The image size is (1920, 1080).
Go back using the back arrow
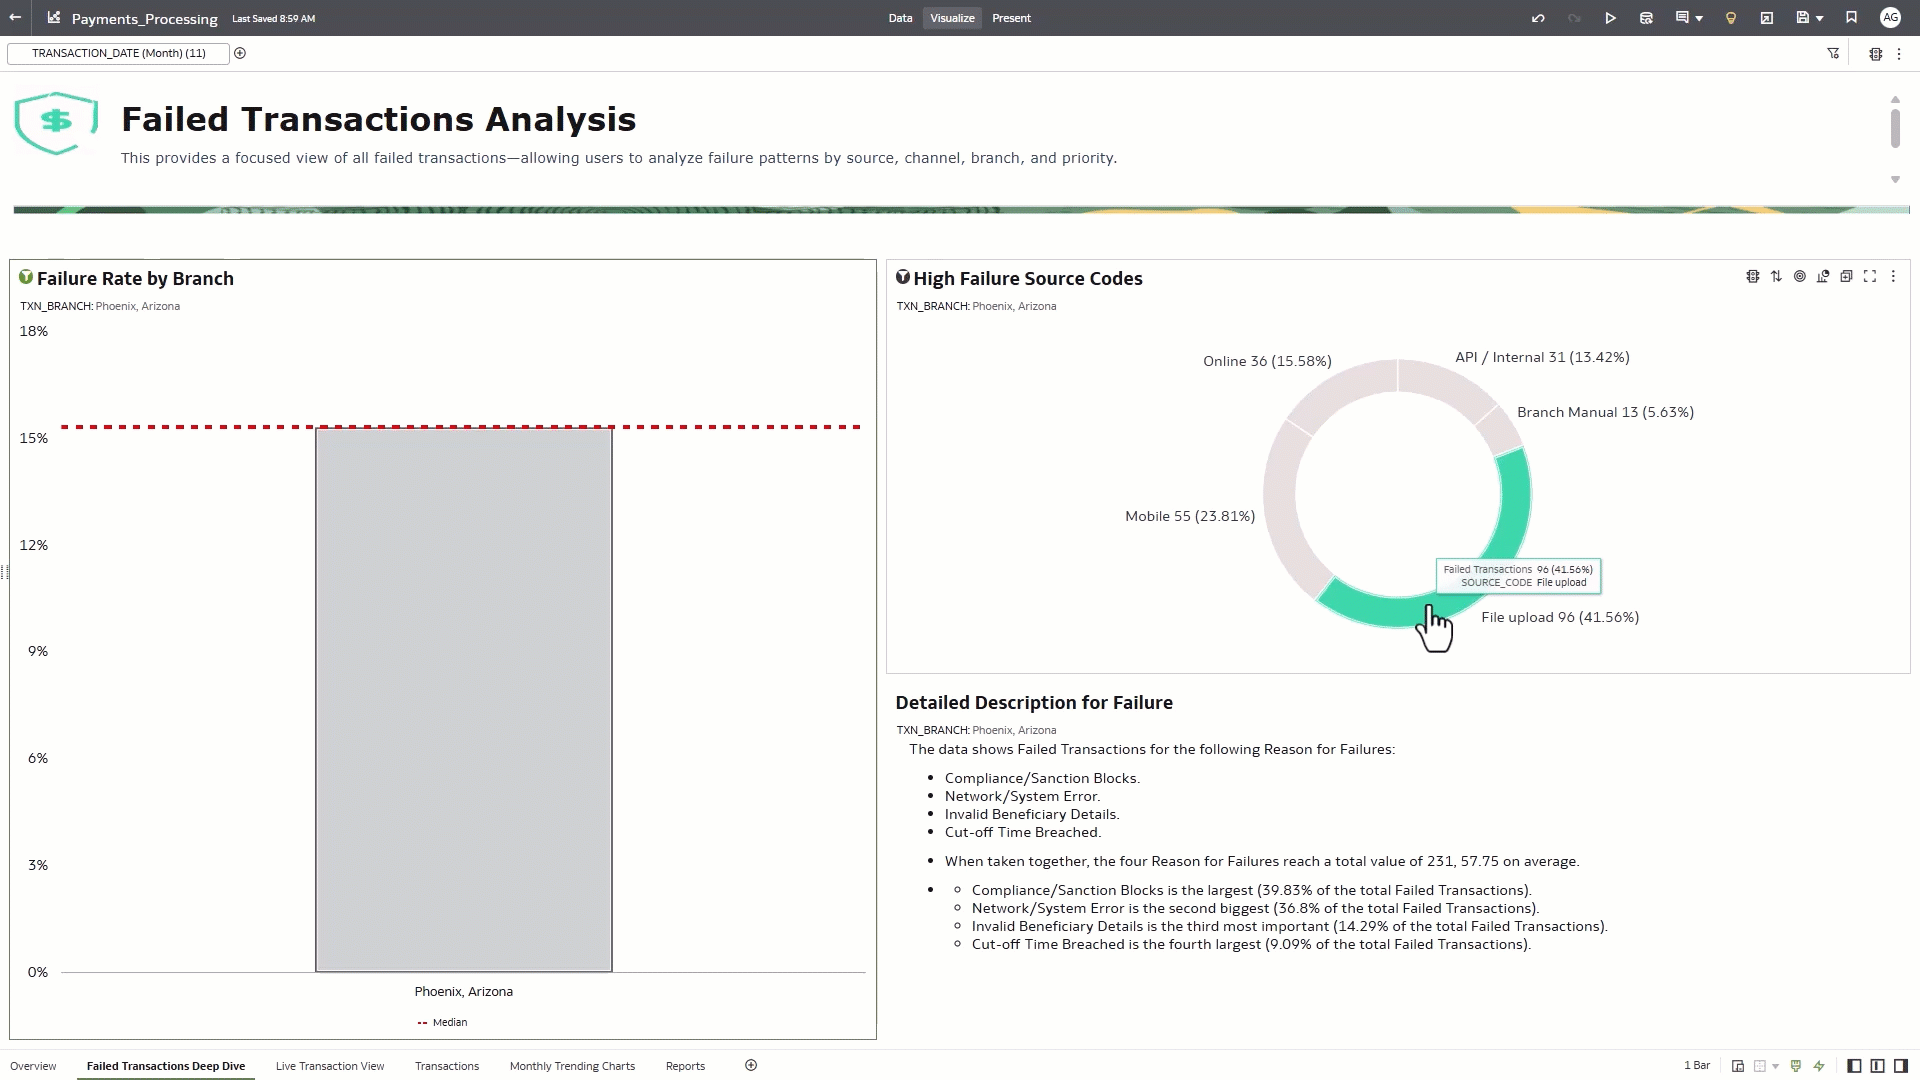coord(14,17)
